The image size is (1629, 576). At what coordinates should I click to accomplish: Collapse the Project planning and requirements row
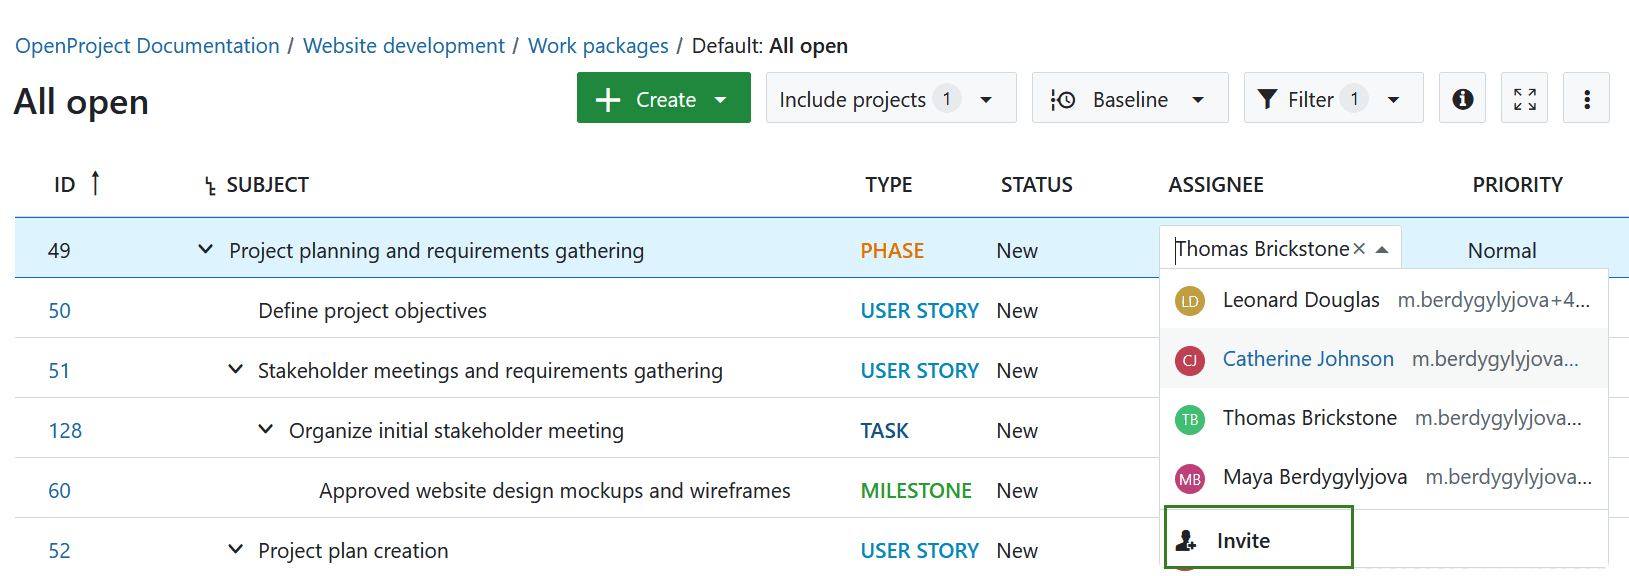tap(205, 249)
